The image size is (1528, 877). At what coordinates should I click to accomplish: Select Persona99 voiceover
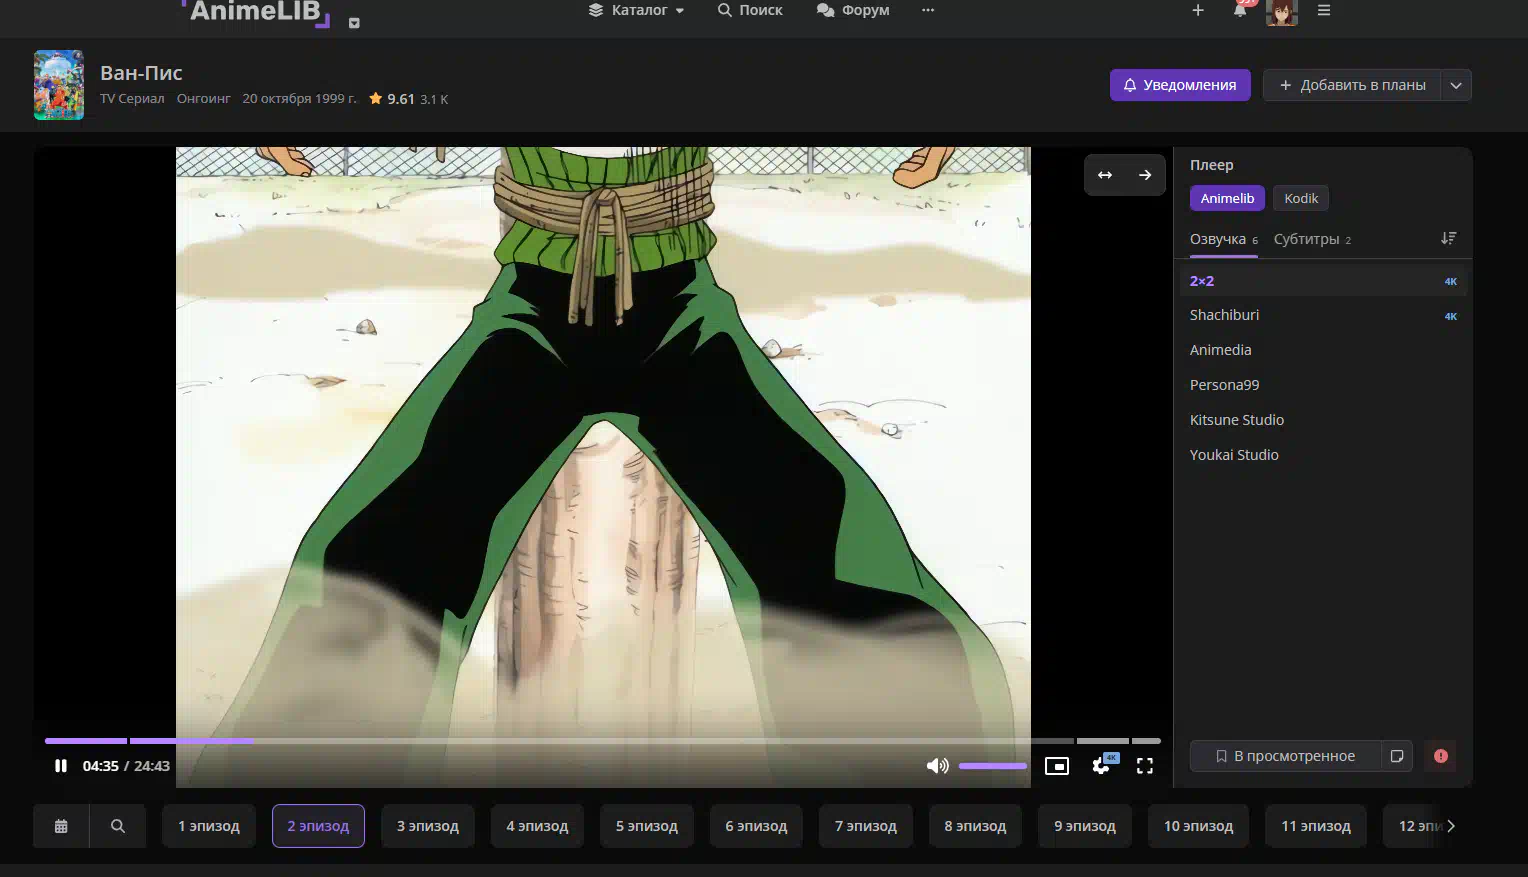[1323, 385]
